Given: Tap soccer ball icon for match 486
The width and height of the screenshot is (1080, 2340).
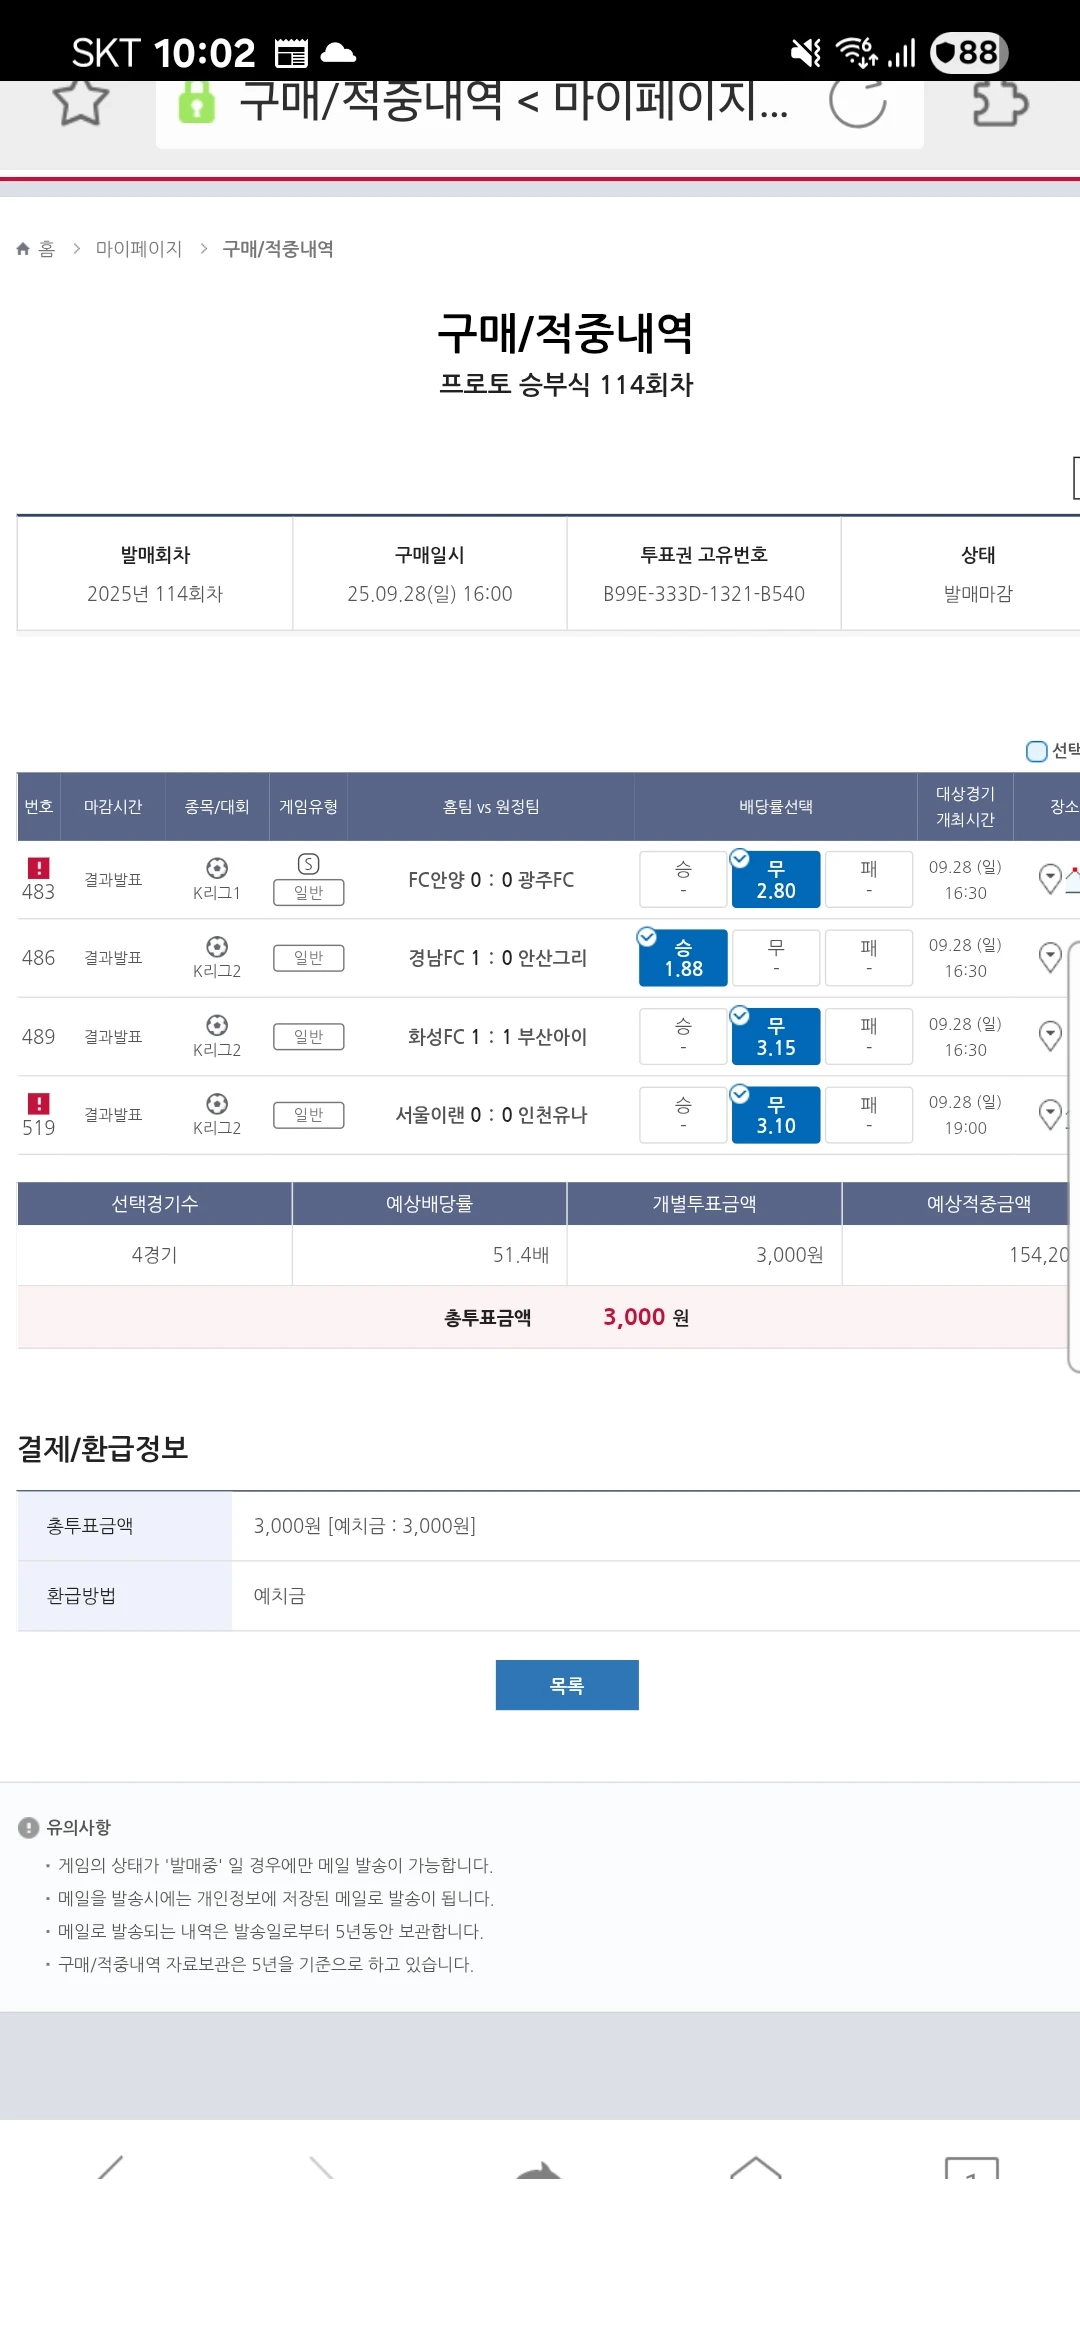Looking at the screenshot, I should [217, 946].
